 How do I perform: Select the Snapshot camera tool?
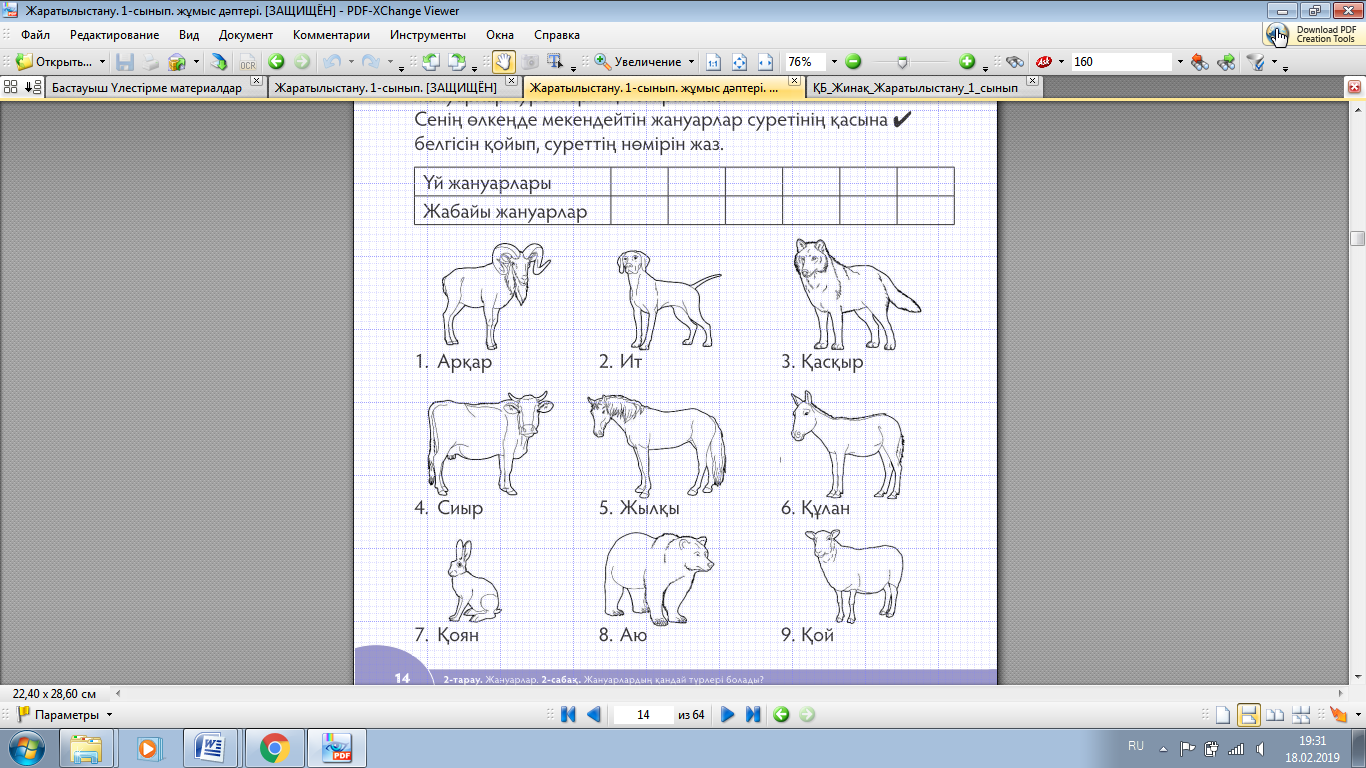coord(530,62)
